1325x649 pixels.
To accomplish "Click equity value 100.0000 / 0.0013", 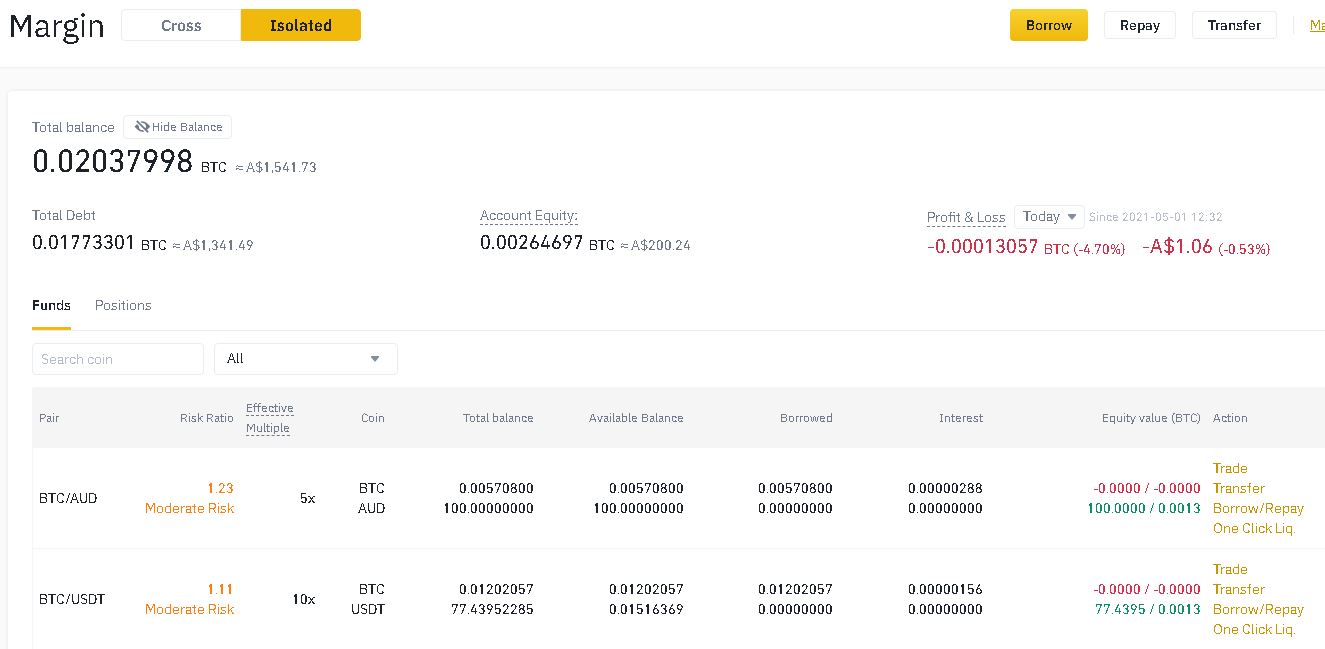I will pyautogui.click(x=1144, y=508).
